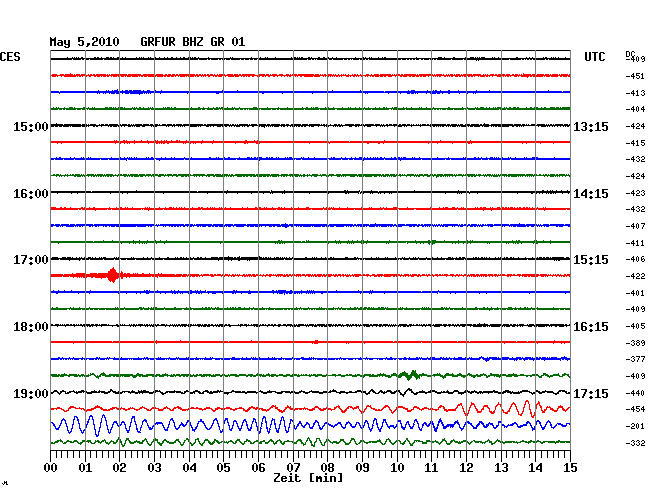Click the DC offset value -440
Image resolution: width=650 pixels, height=494 pixels.
point(635,393)
